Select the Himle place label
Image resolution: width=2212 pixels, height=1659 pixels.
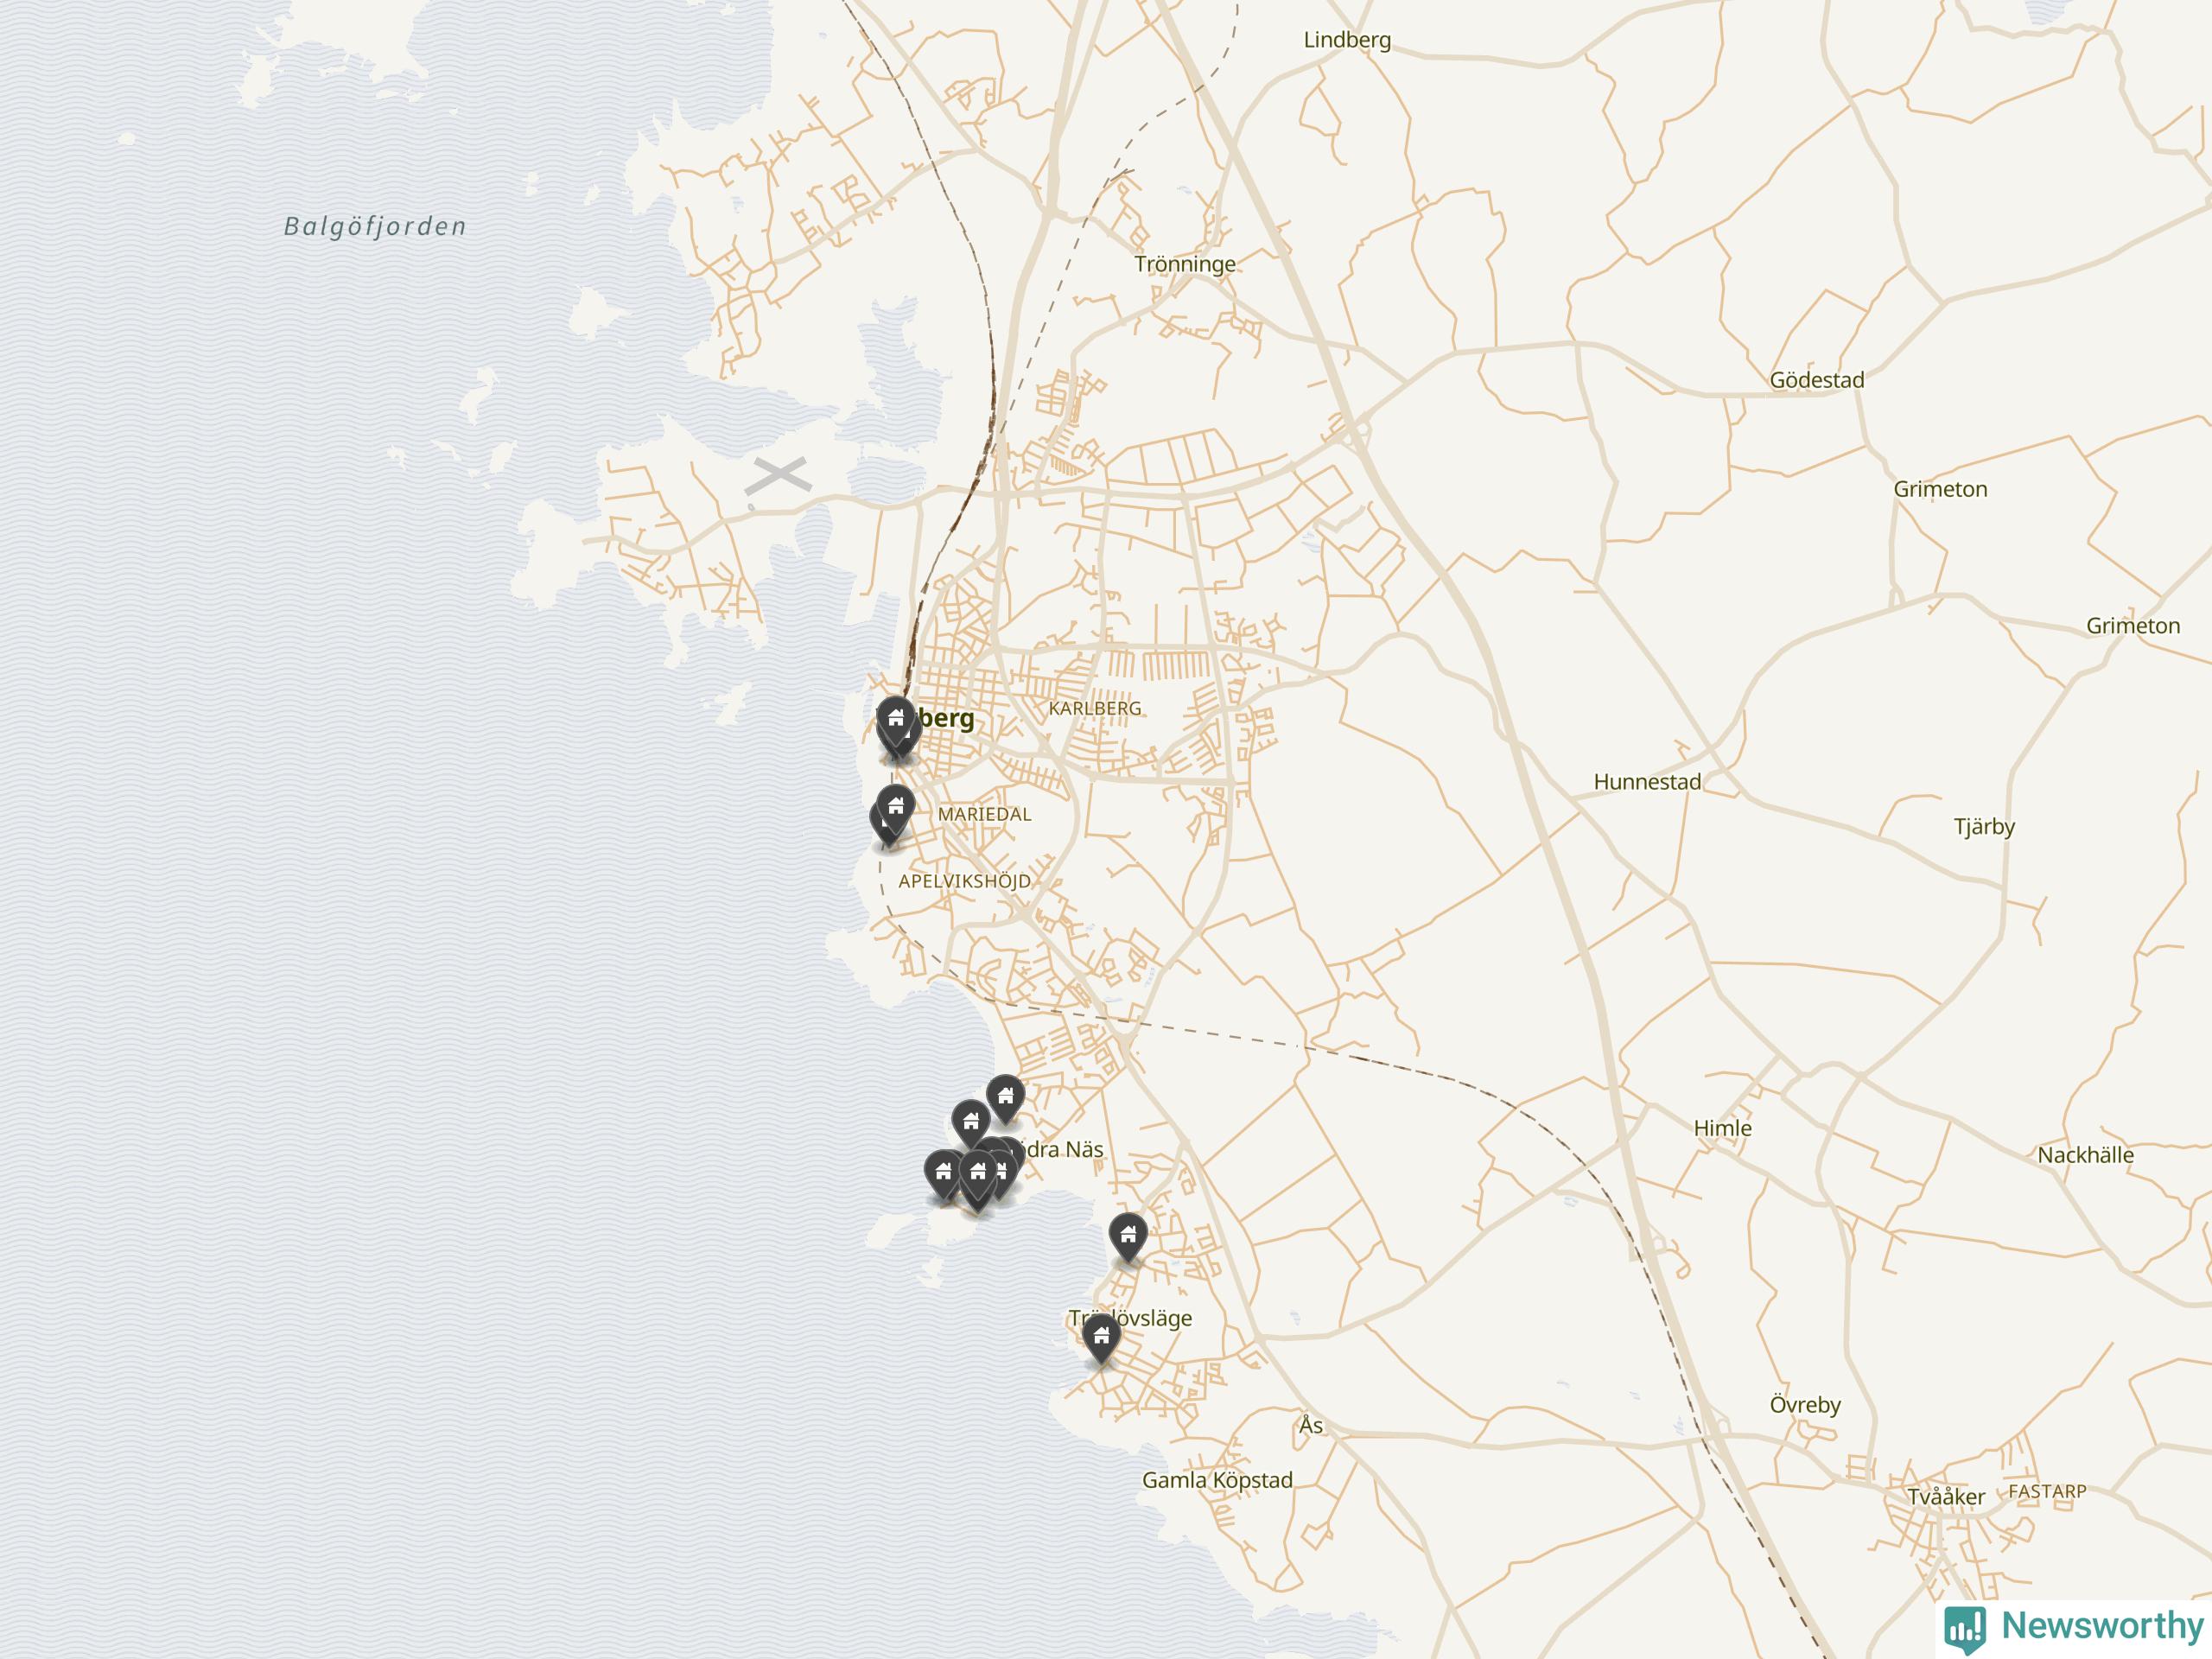(x=1723, y=1128)
